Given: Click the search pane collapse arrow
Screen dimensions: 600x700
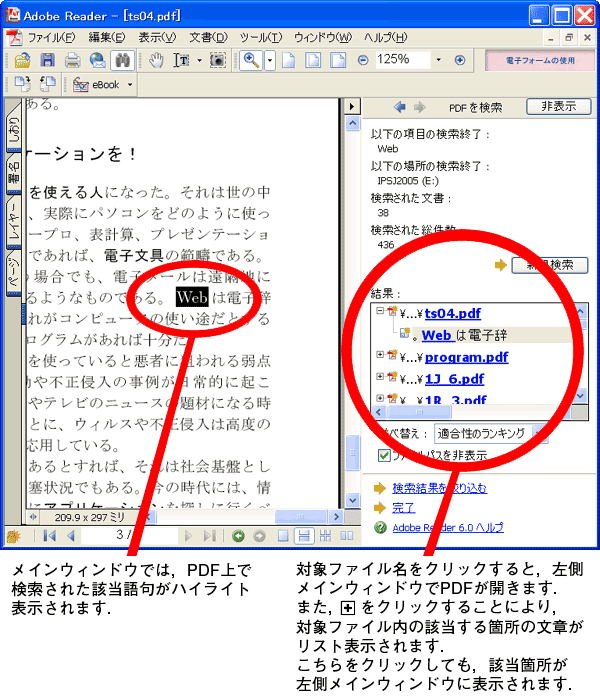Looking at the screenshot, I should click(352, 106).
